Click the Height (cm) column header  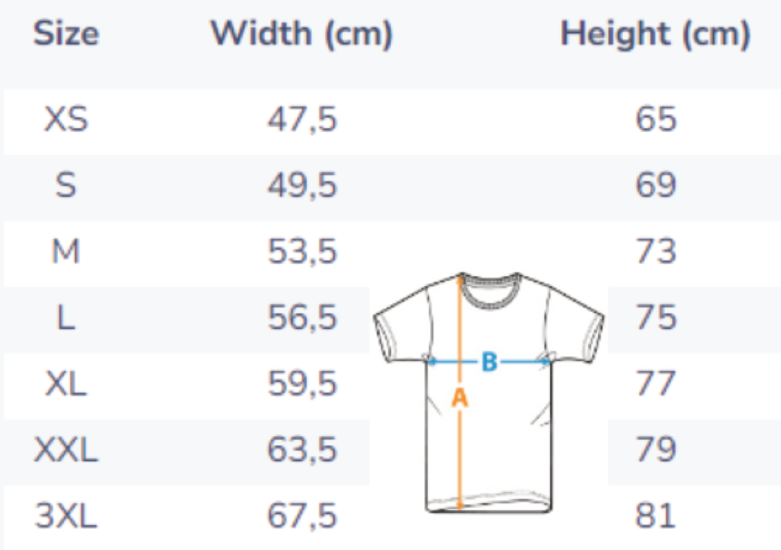point(655,34)
